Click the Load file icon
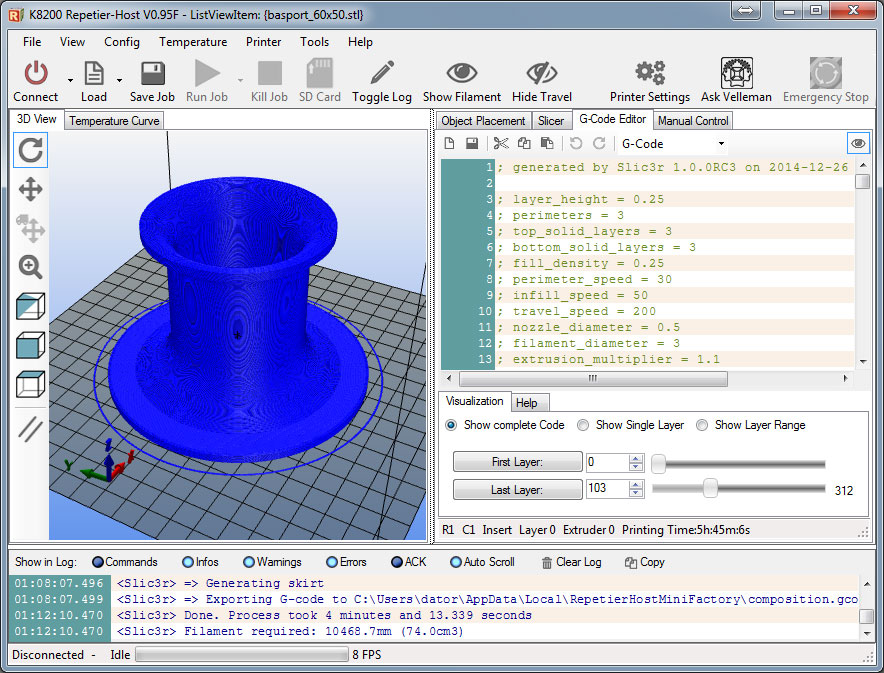Image resolution: width=884 pixels, height=673 pixels. [x=94, y=73]
